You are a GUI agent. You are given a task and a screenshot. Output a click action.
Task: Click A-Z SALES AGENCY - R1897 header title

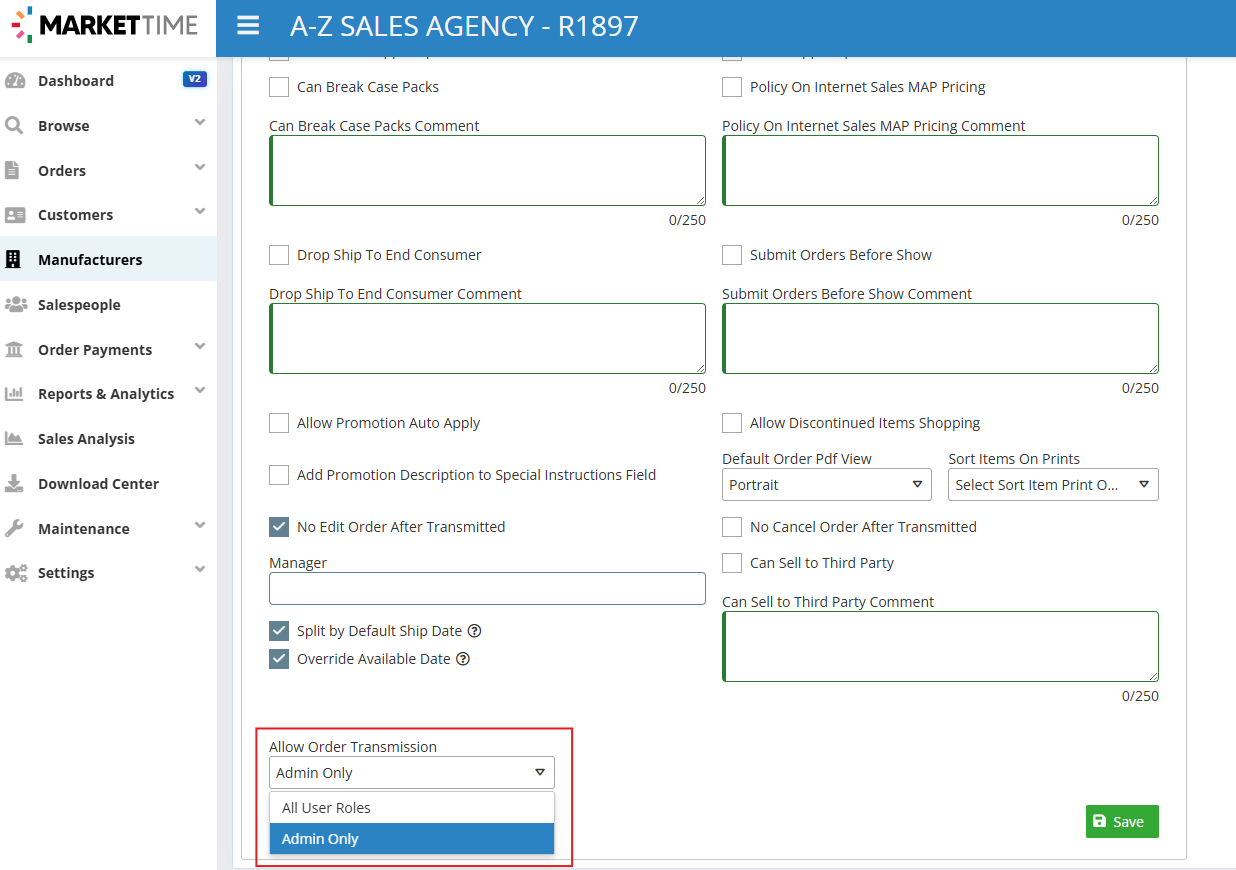pyautogui.click(x=464, y=26)
